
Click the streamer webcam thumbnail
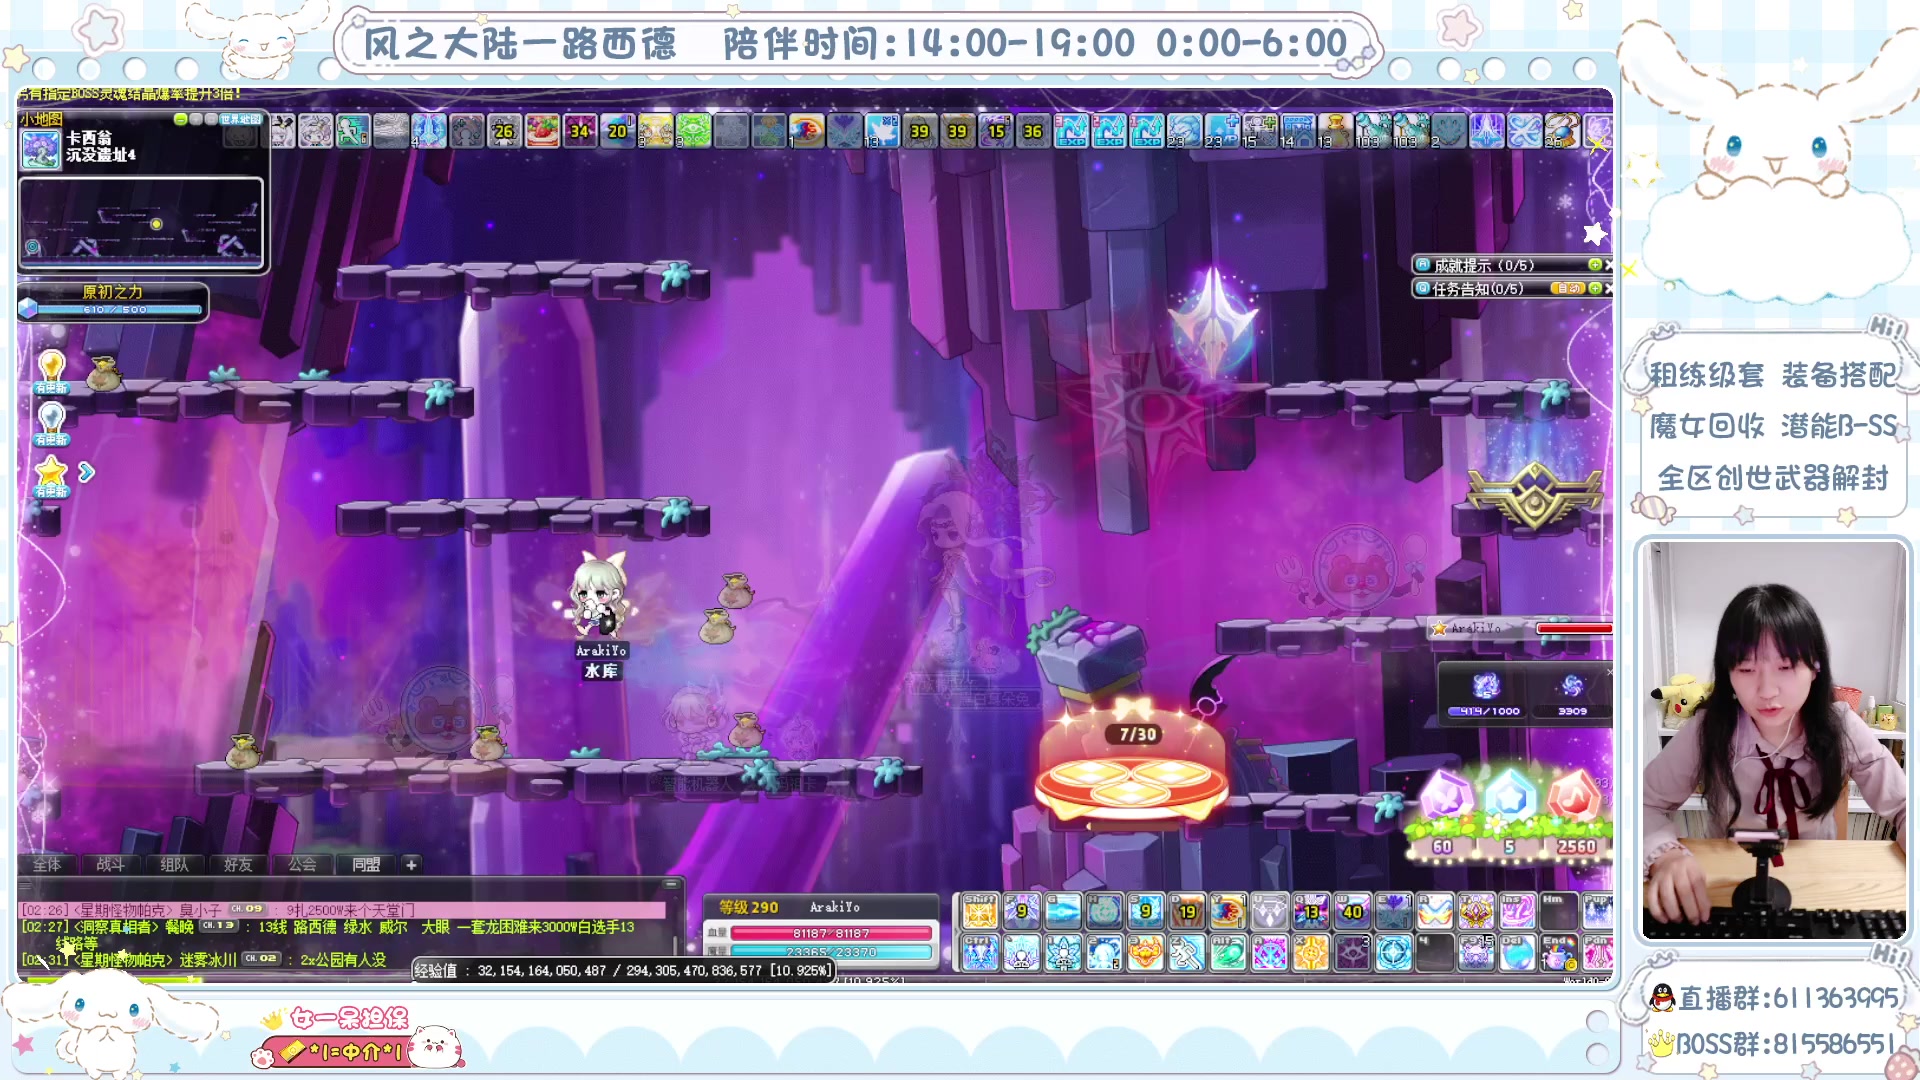pos(1773,740)
